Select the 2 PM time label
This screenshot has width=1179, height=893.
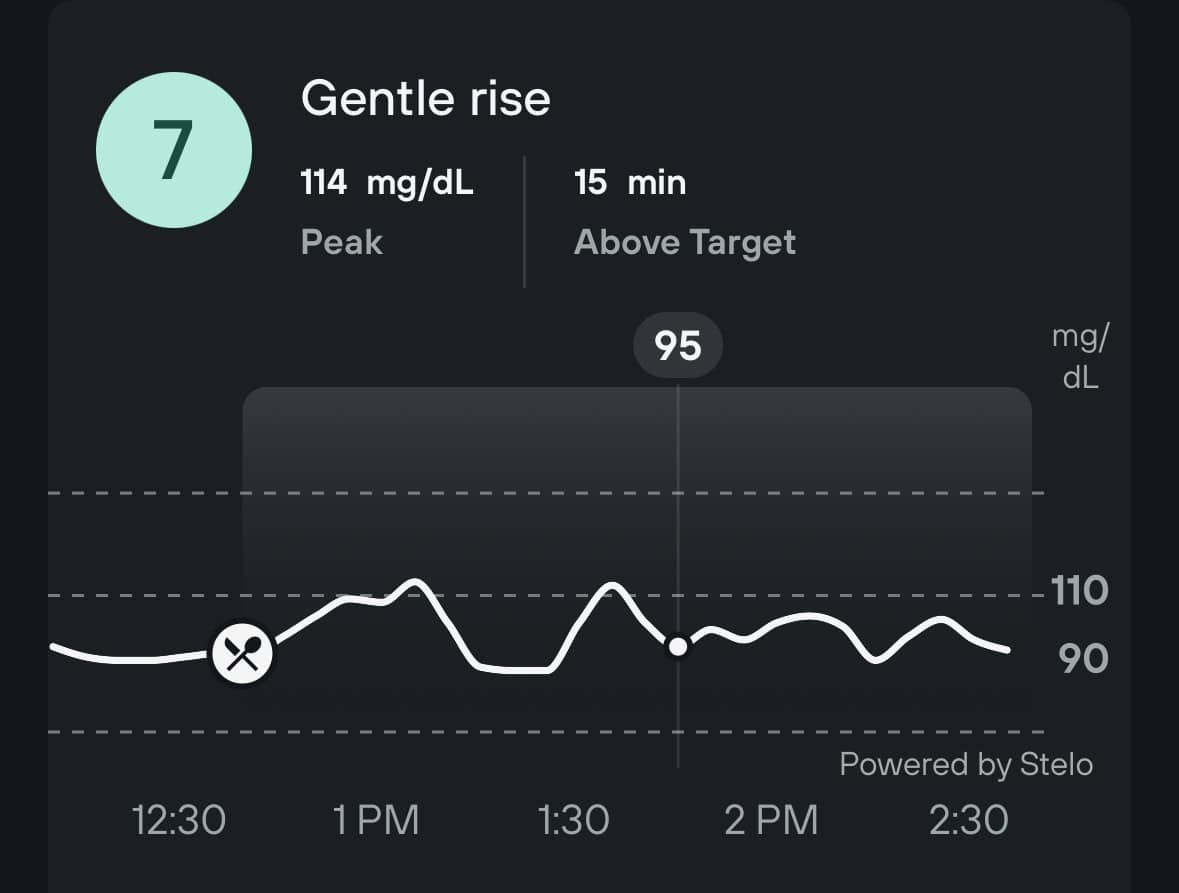[x=770, y=818]
